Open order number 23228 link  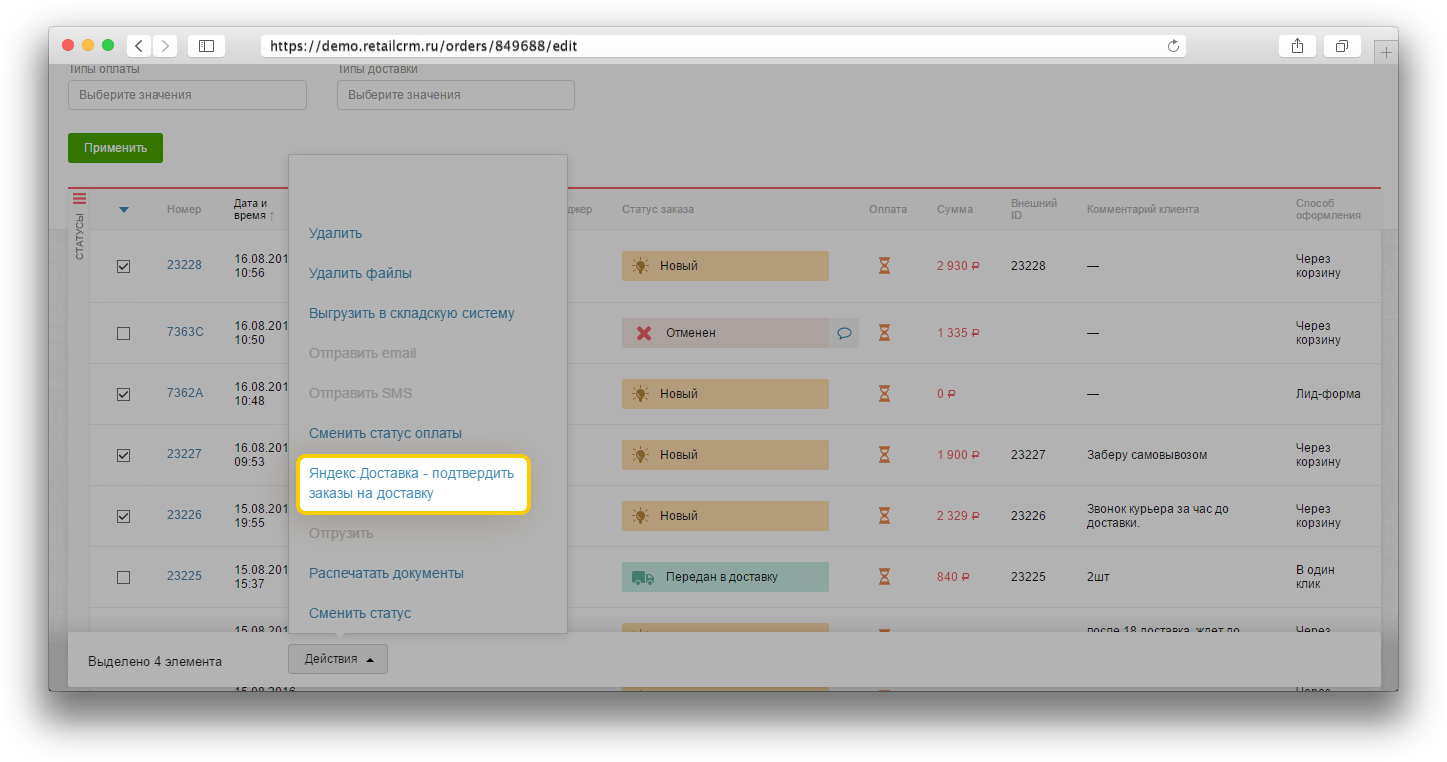coord(184,265)
